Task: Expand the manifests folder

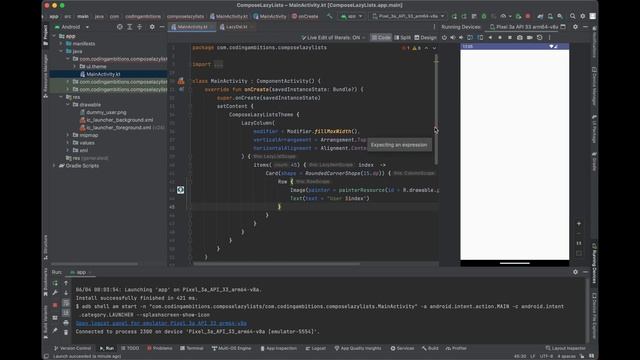Action: (x=61, y=44)
